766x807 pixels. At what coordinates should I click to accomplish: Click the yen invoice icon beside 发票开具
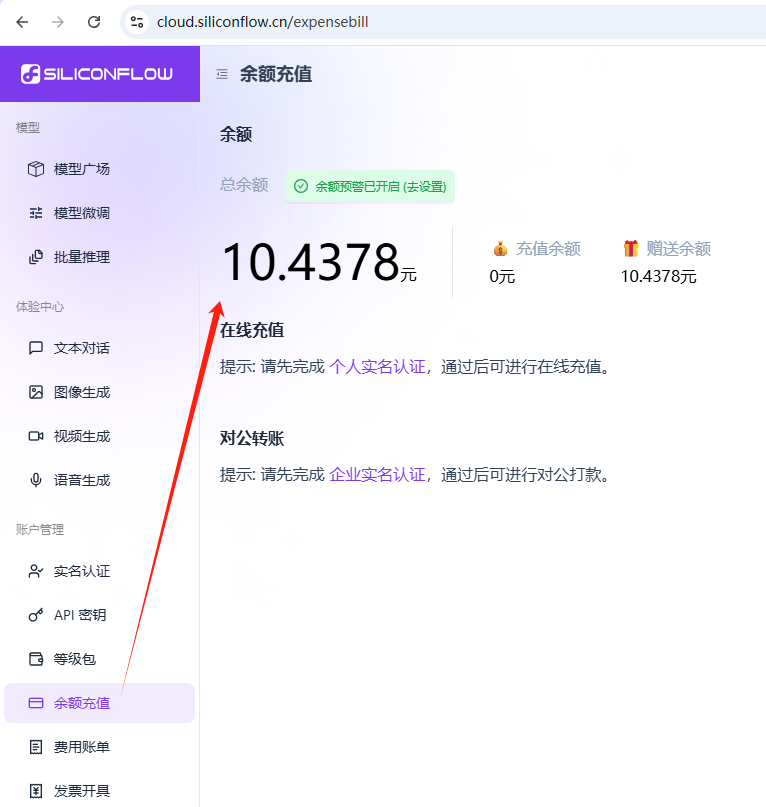pyautogui.click(x=36, y=791)
